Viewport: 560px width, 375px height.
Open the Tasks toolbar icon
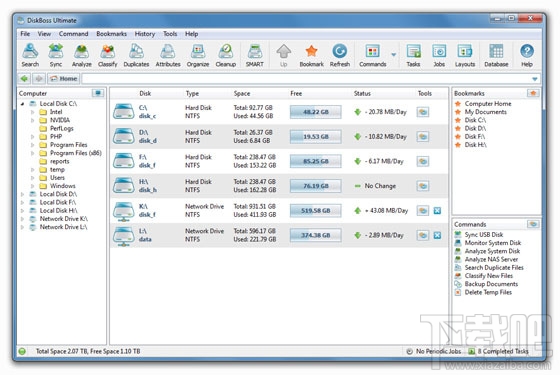tap(413, 55)
